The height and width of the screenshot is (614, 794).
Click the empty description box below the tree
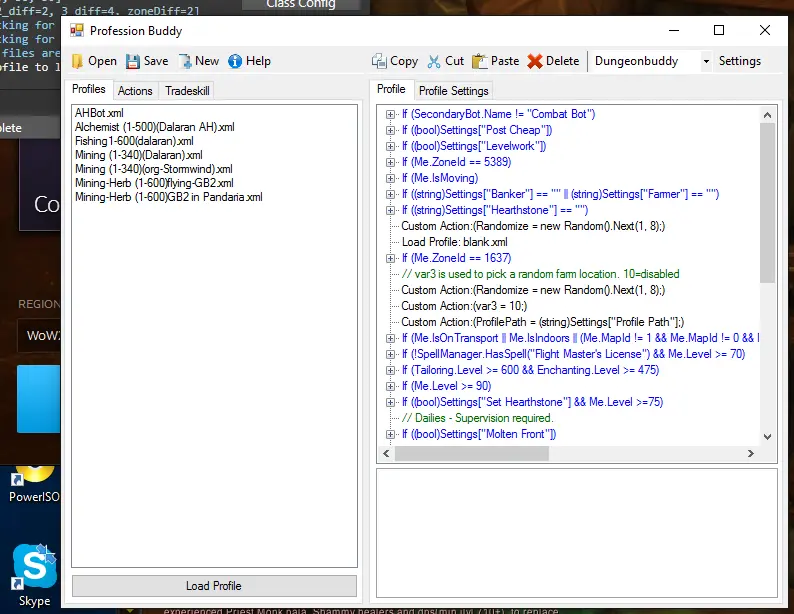click(577, 533)
